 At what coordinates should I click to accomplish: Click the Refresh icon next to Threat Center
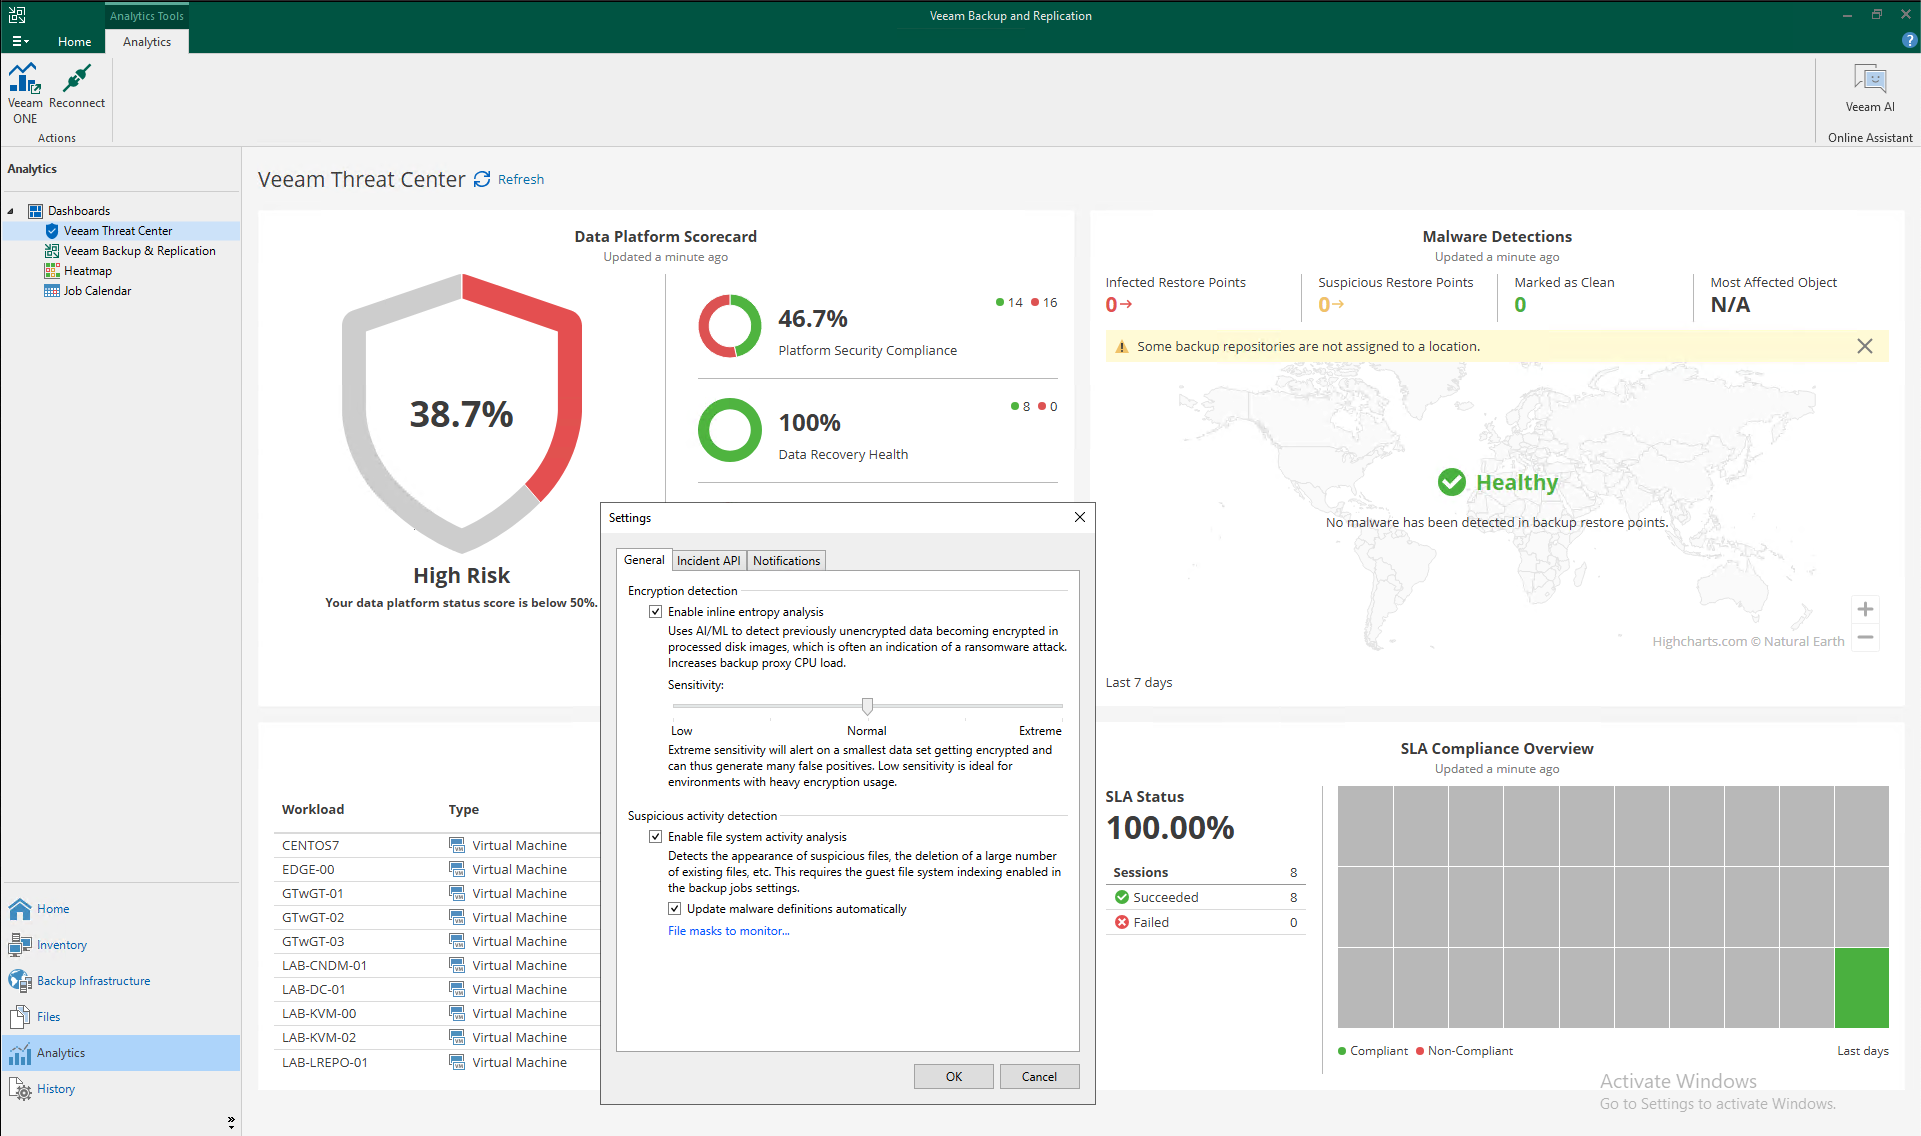(482, 179)
